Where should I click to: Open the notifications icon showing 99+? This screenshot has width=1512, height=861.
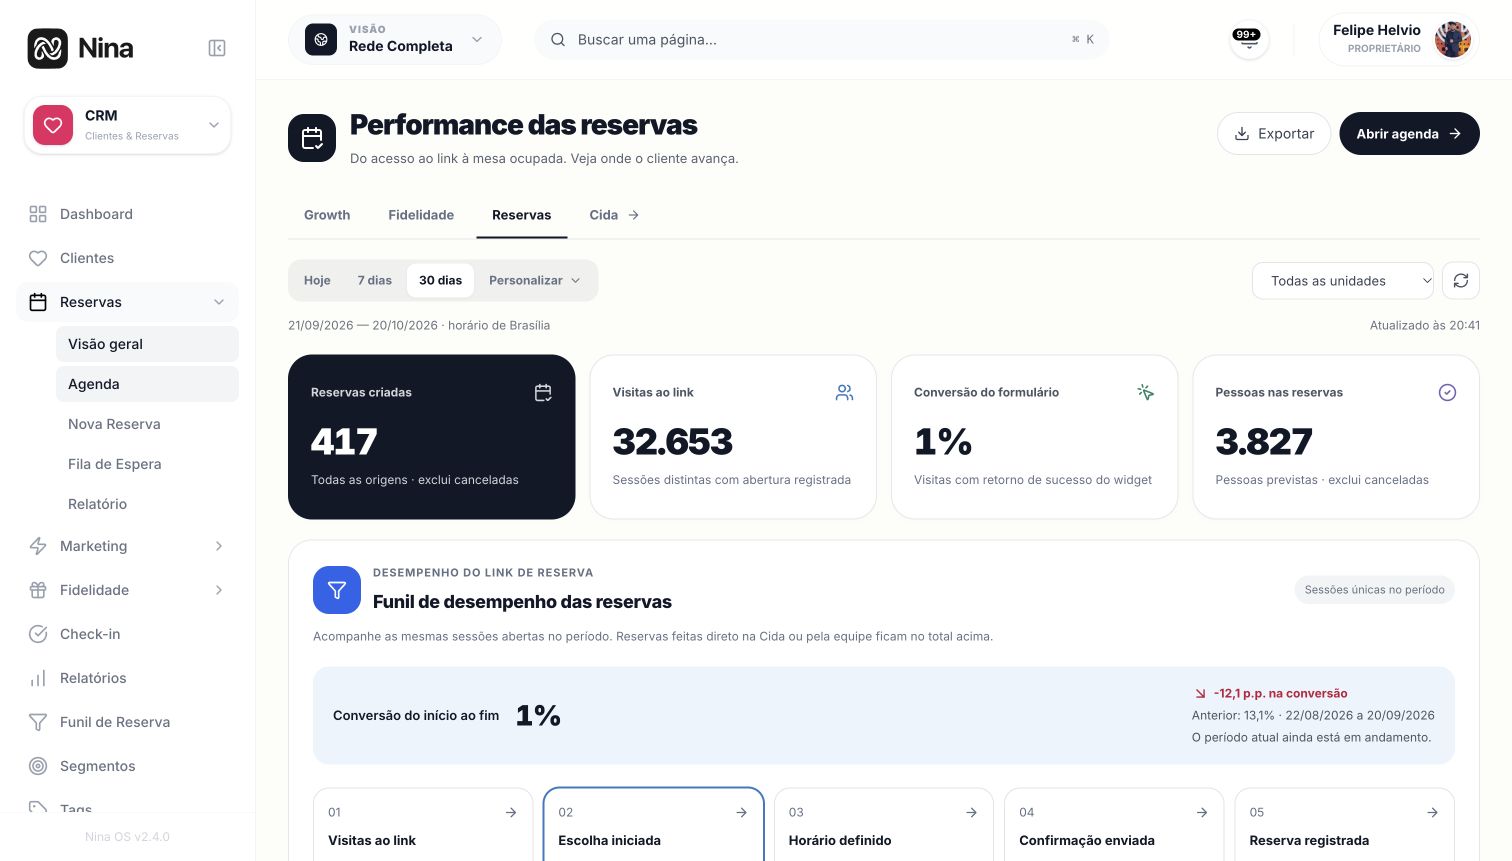1248,40
